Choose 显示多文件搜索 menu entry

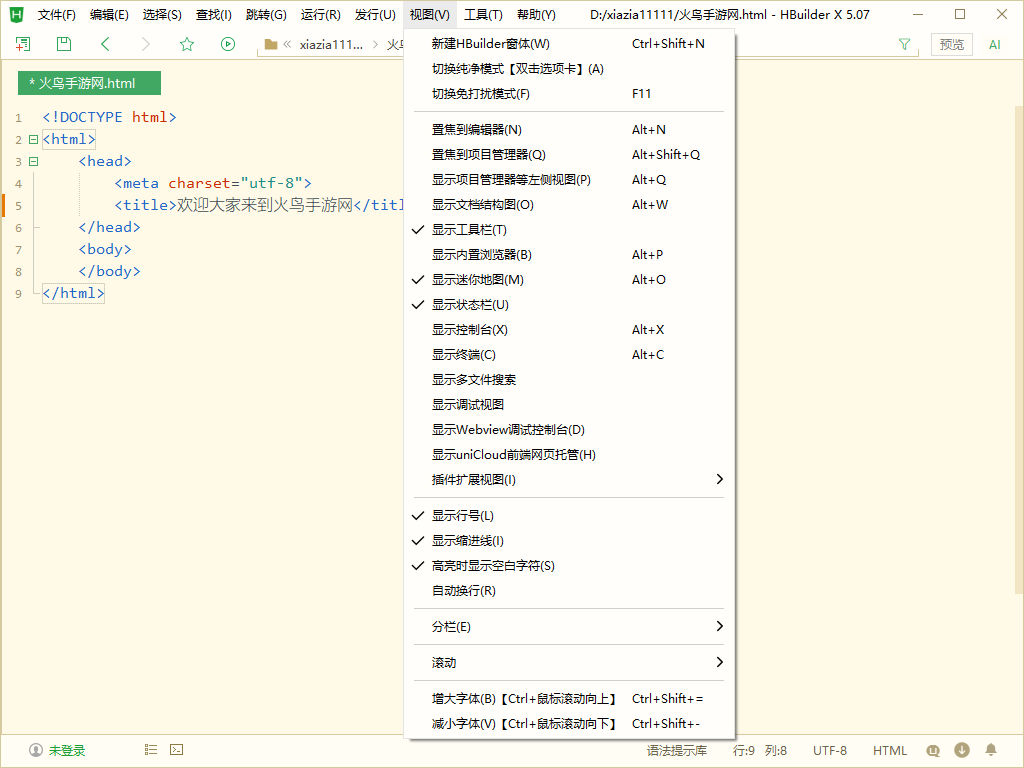coord(568,380)
